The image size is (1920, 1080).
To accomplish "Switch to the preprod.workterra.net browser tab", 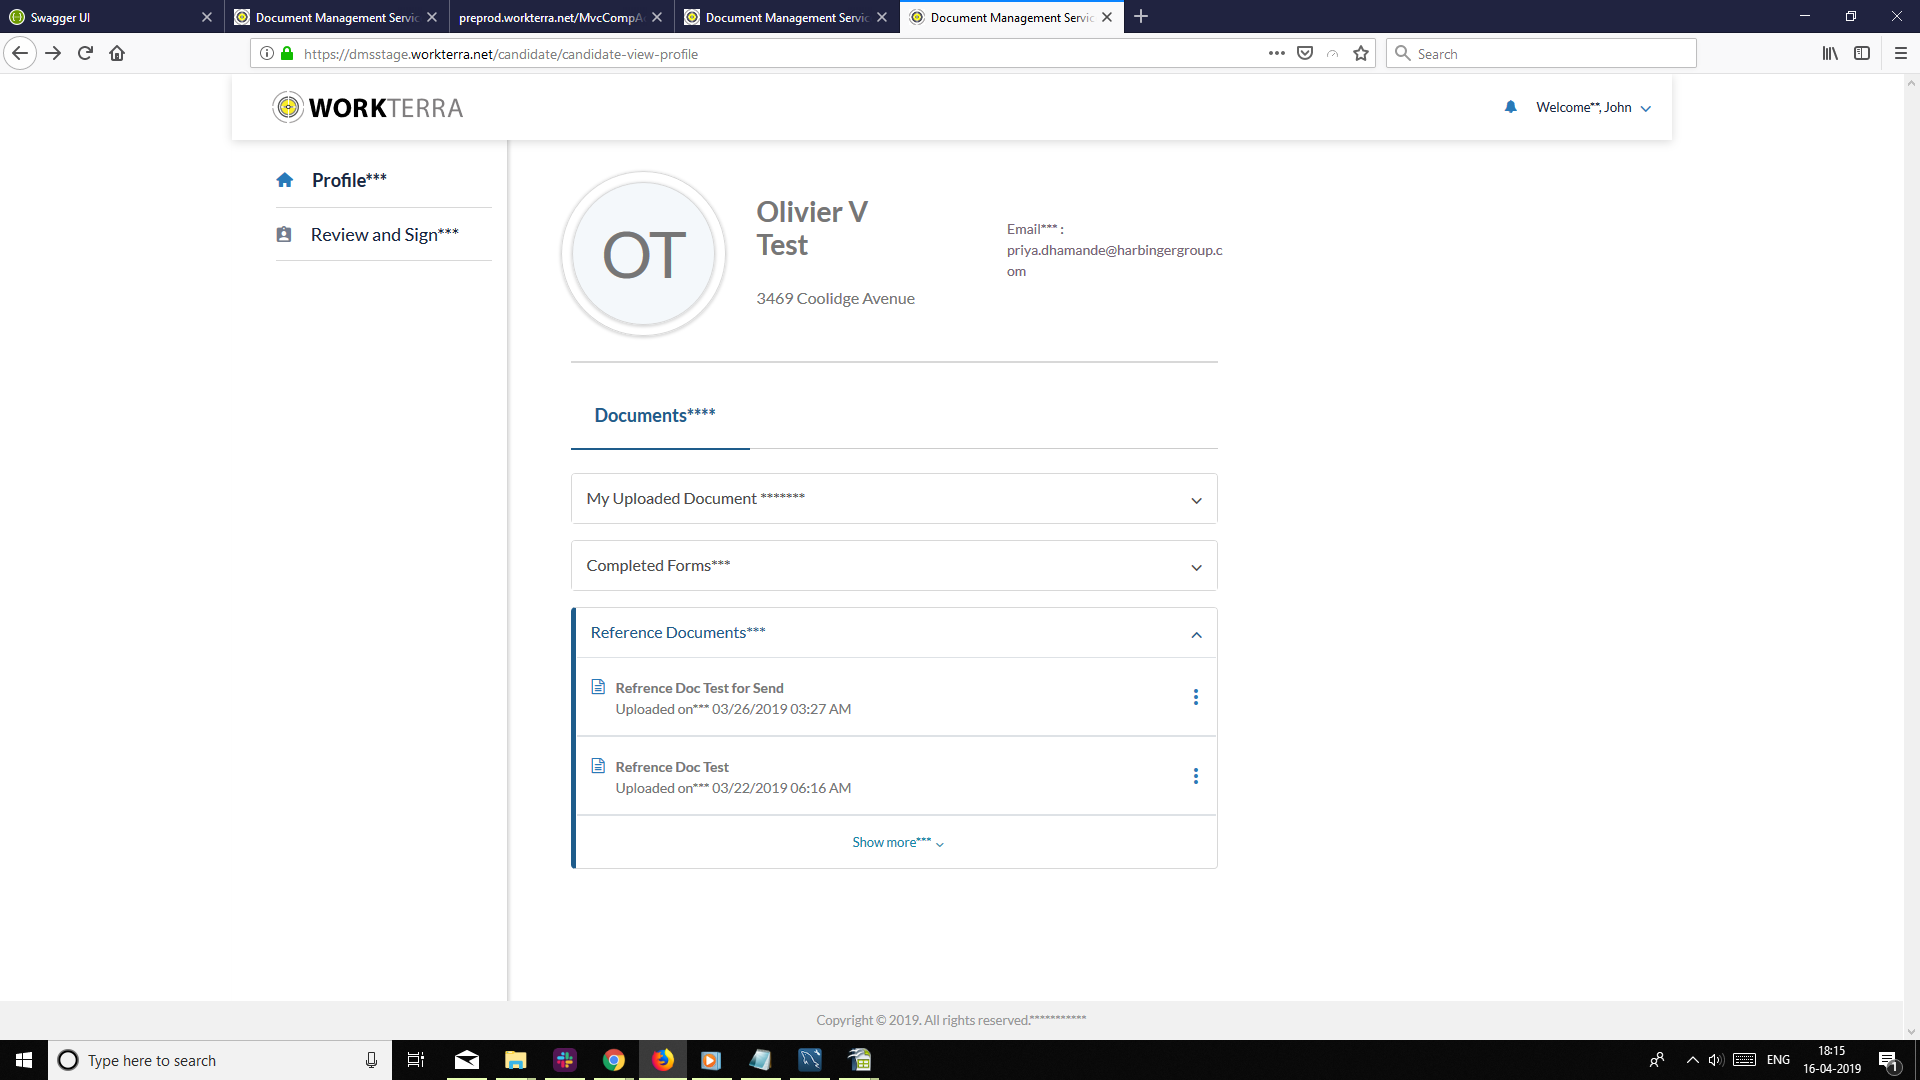I will pyautogui.click(x=550, y=17).
